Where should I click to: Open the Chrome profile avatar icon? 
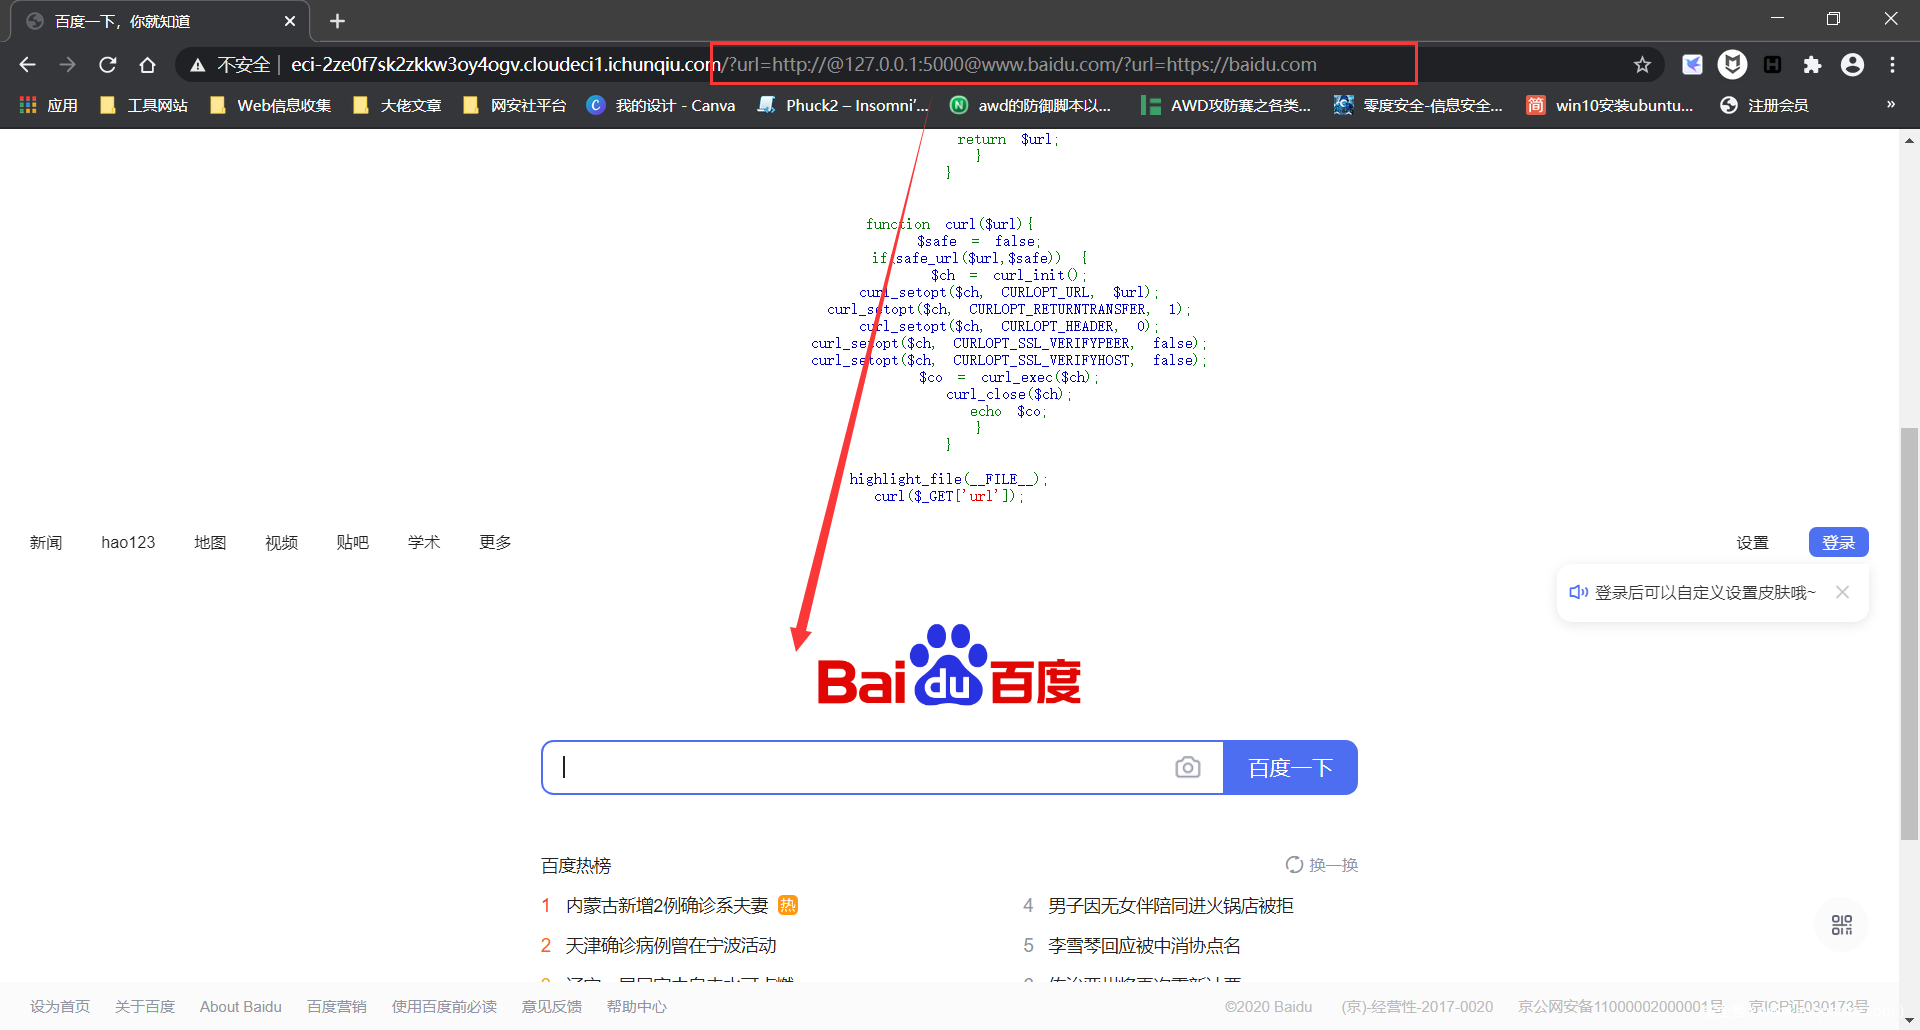pyautogui.click(x=1852, y=65)
